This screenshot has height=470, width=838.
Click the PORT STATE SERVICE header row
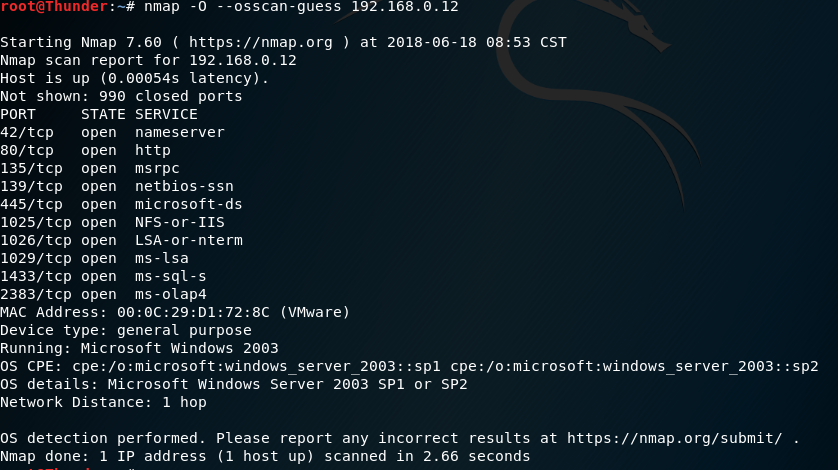point(99,114)
